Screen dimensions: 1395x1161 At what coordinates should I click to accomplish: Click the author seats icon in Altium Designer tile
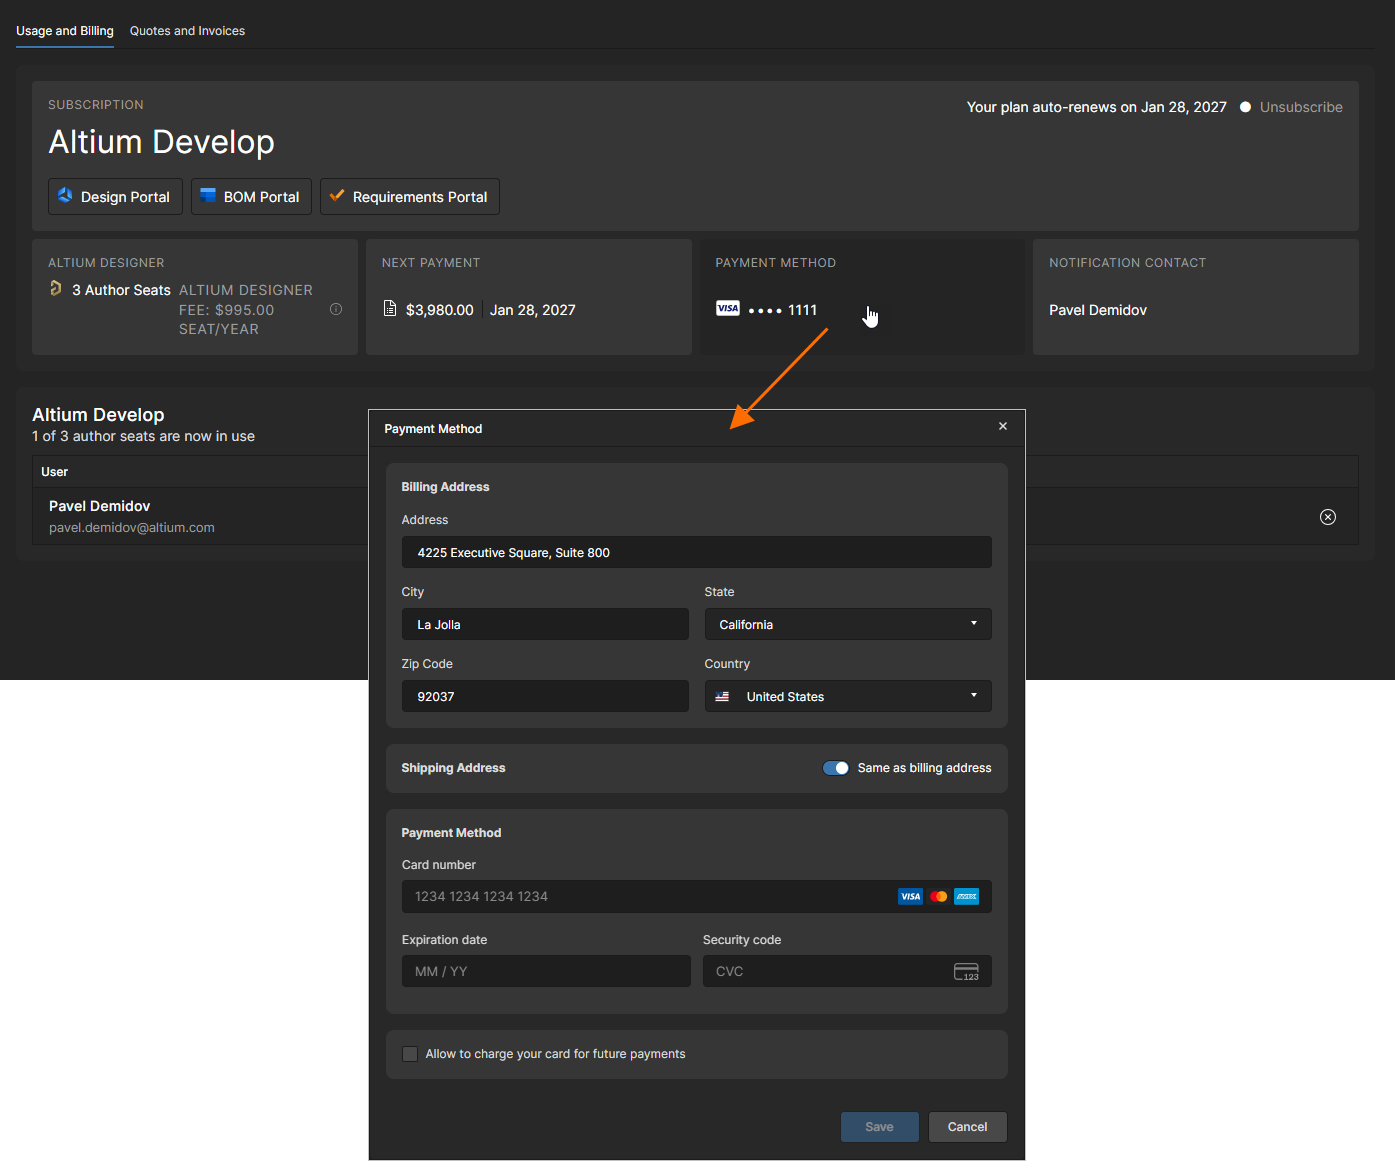(x=56, y=289)
